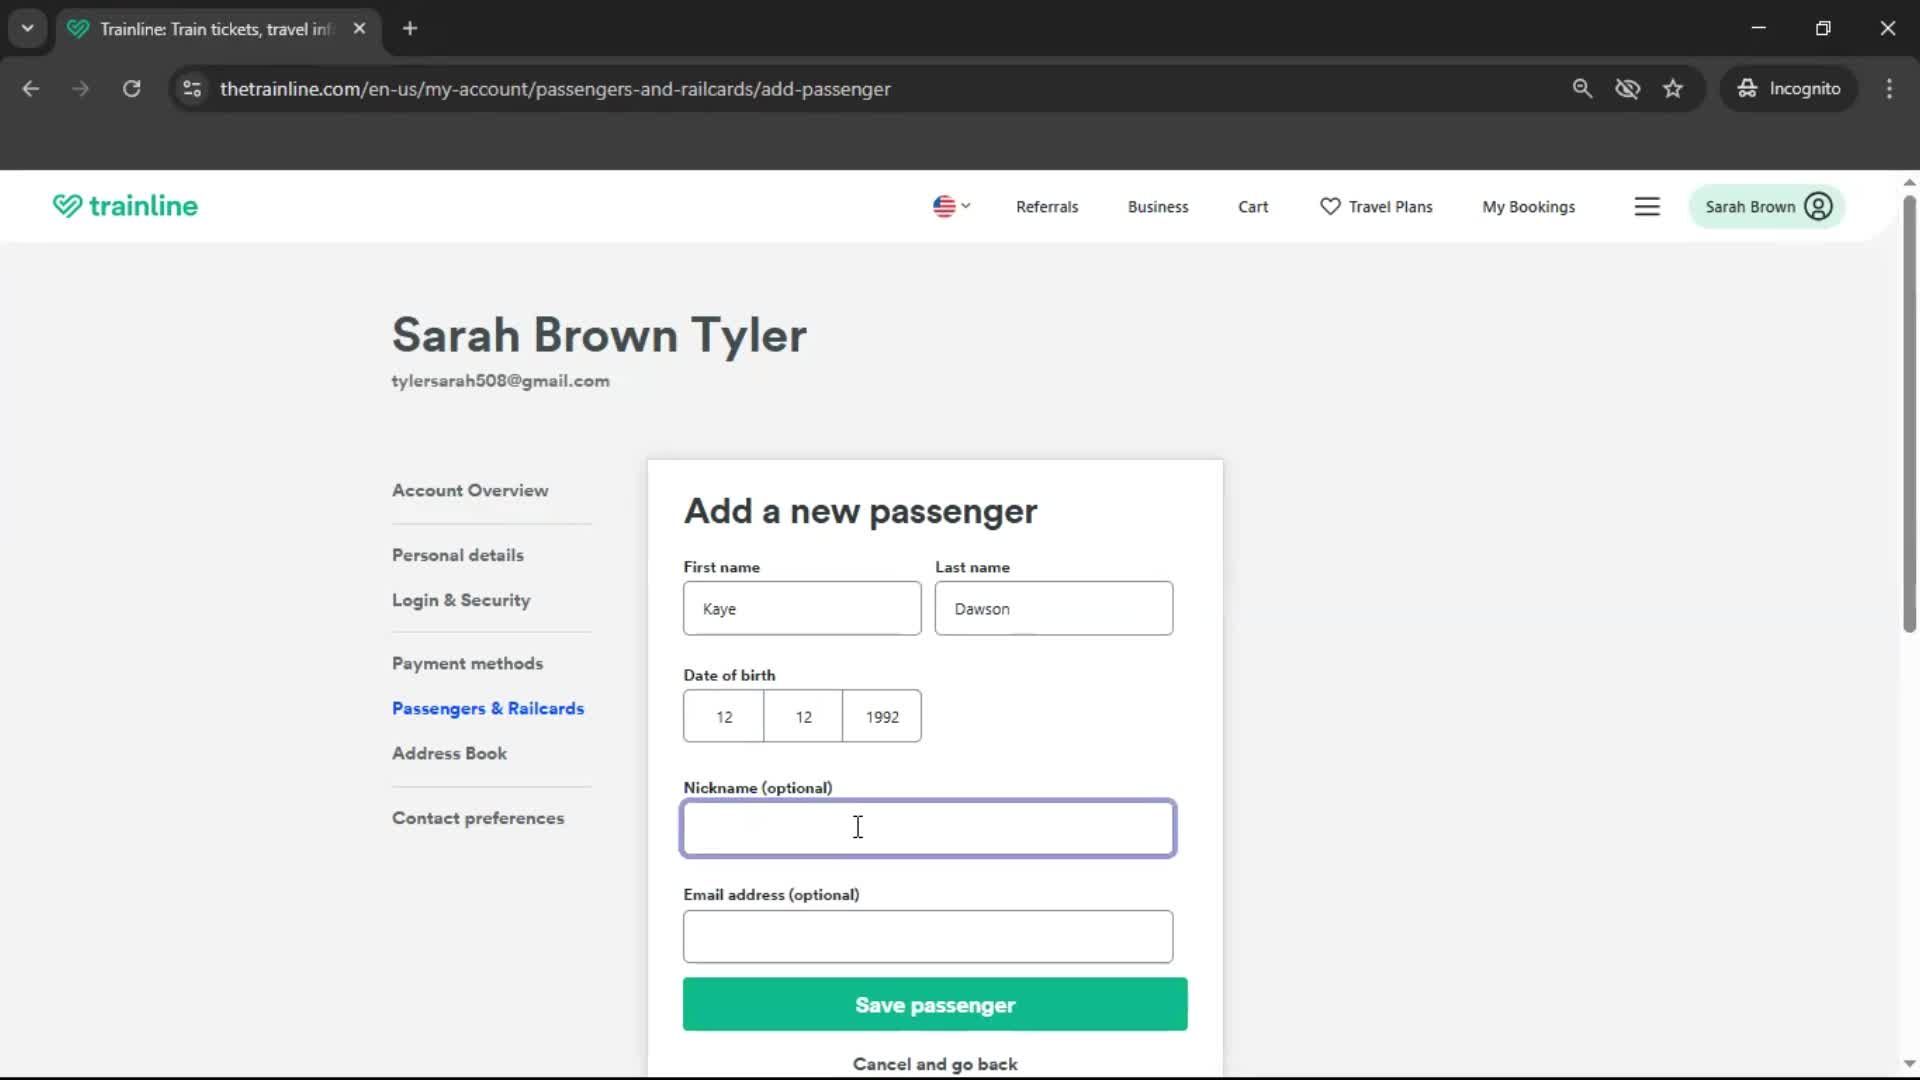Click the in-page search lens icon

1583,88
